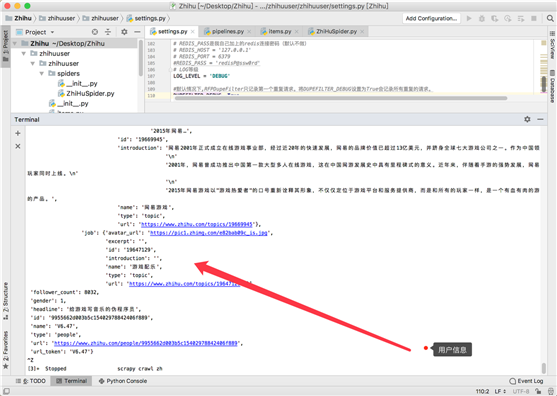The image size is (557, 396).
Task: Hide the Project panel with minus icon
Action: click(x=137, y=32)
